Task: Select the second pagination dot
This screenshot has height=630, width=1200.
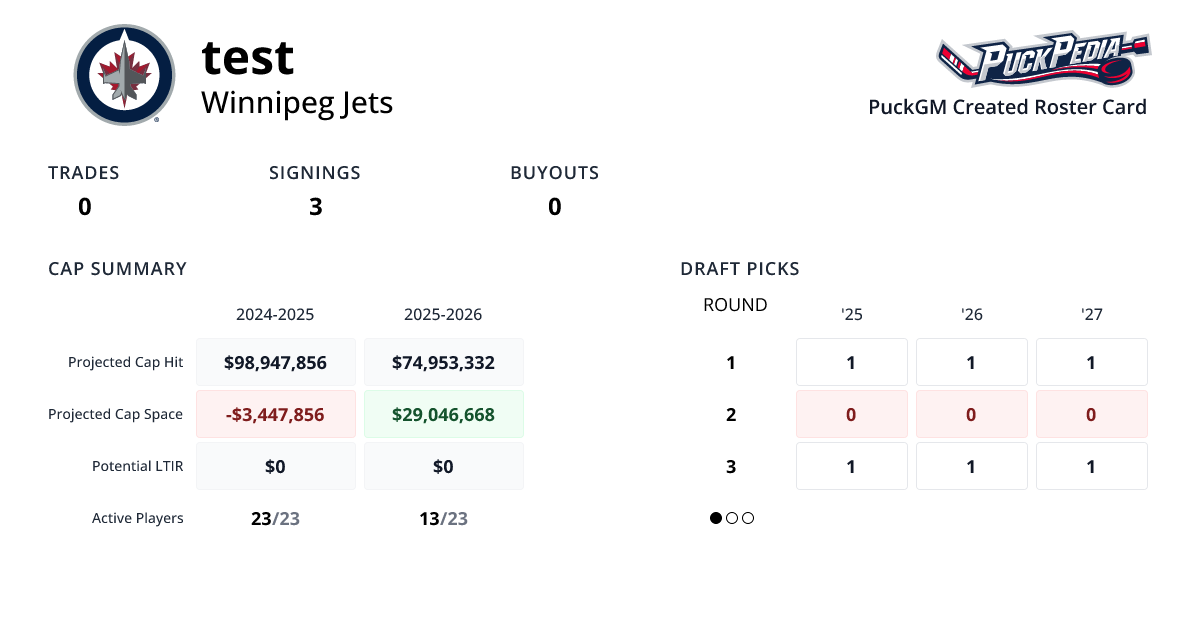Action: pyautogui.click(x=732, y=518)
